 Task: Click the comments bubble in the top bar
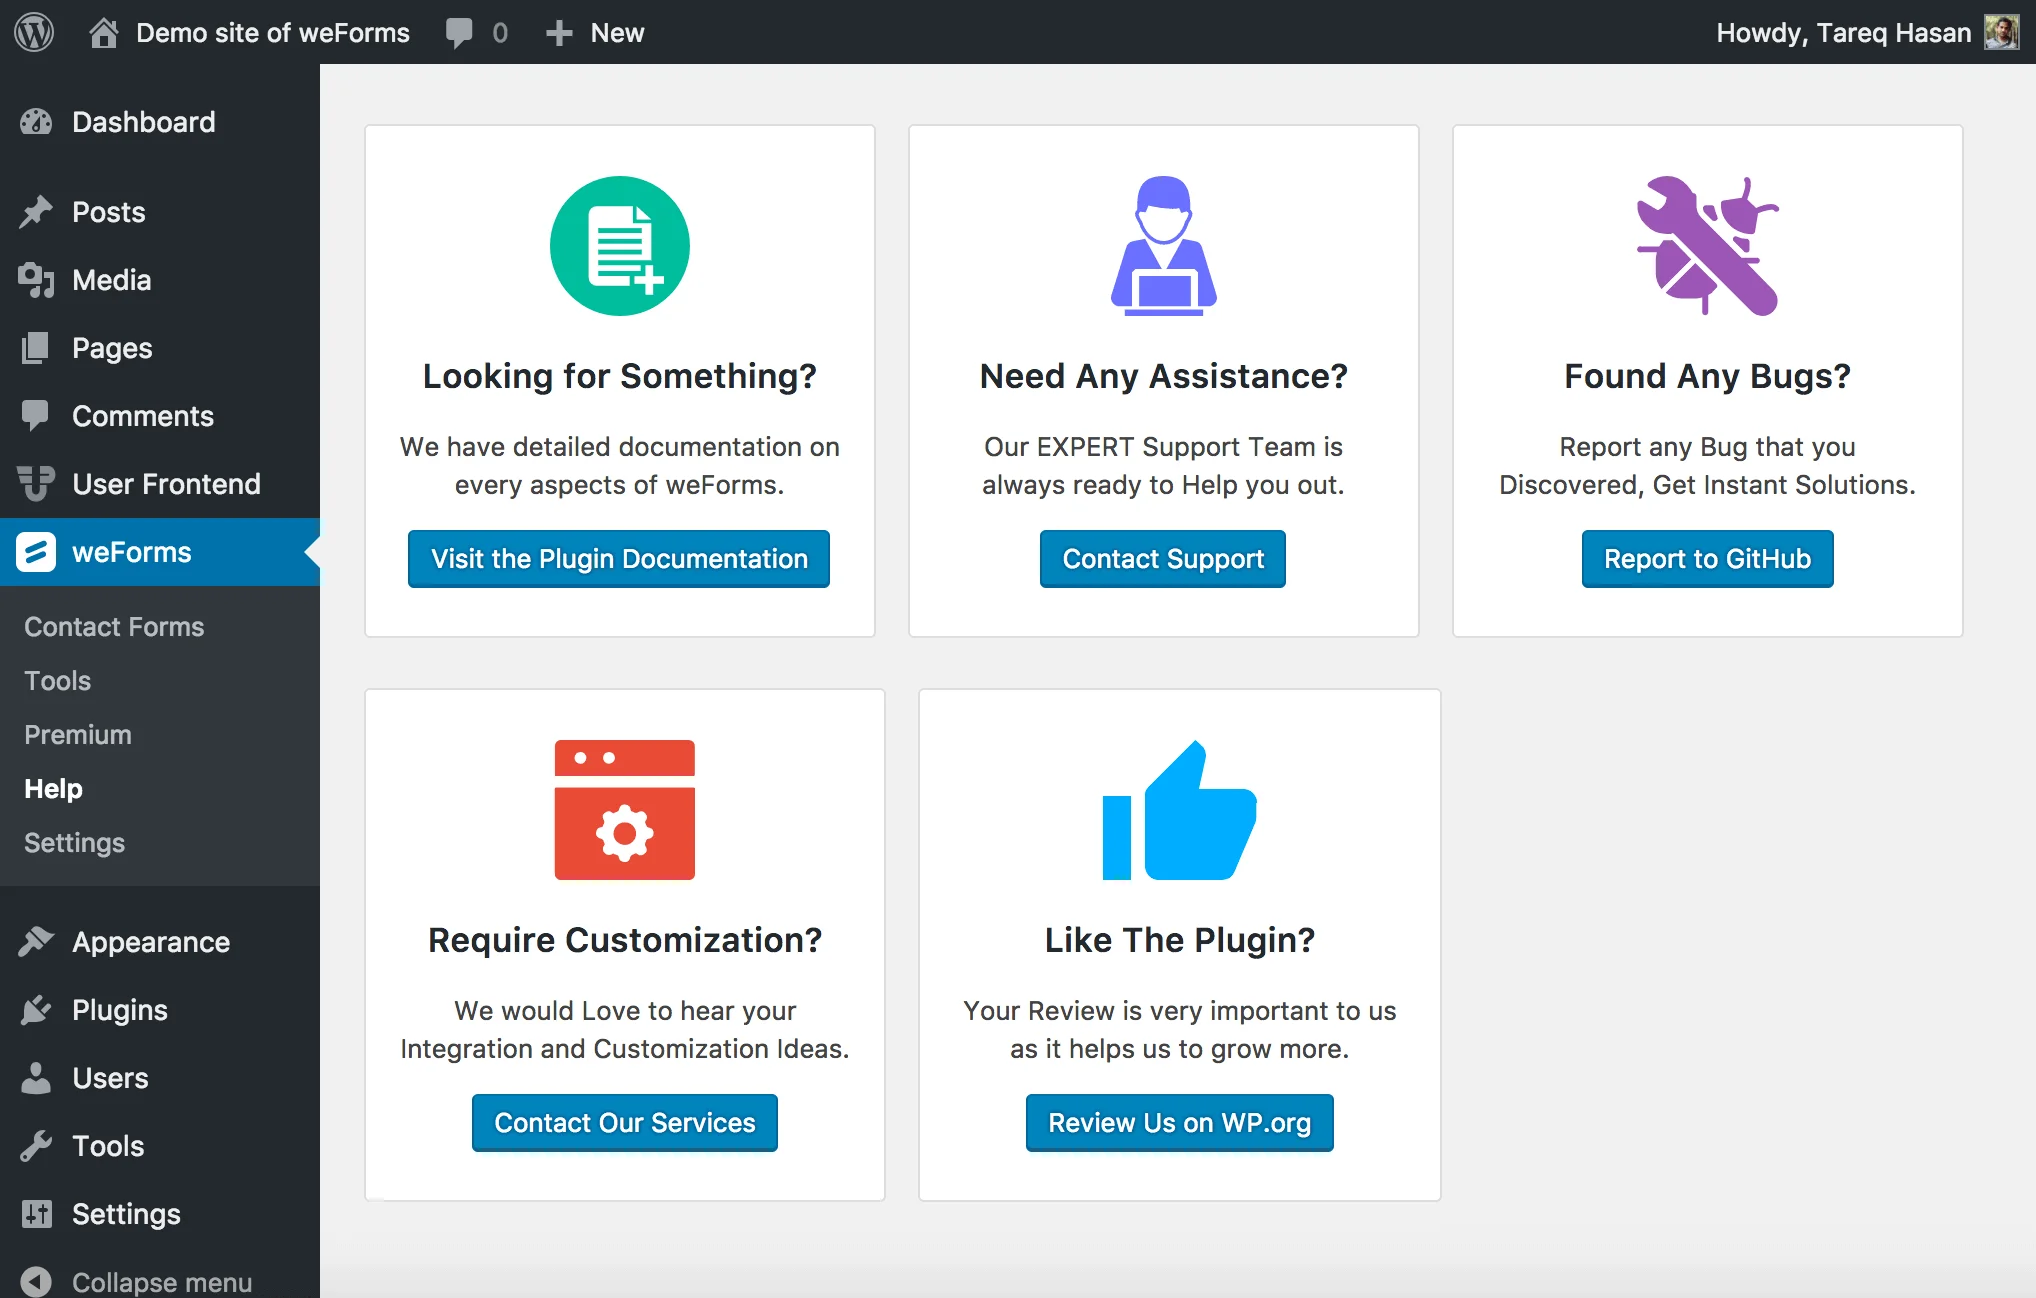point(459,32)
